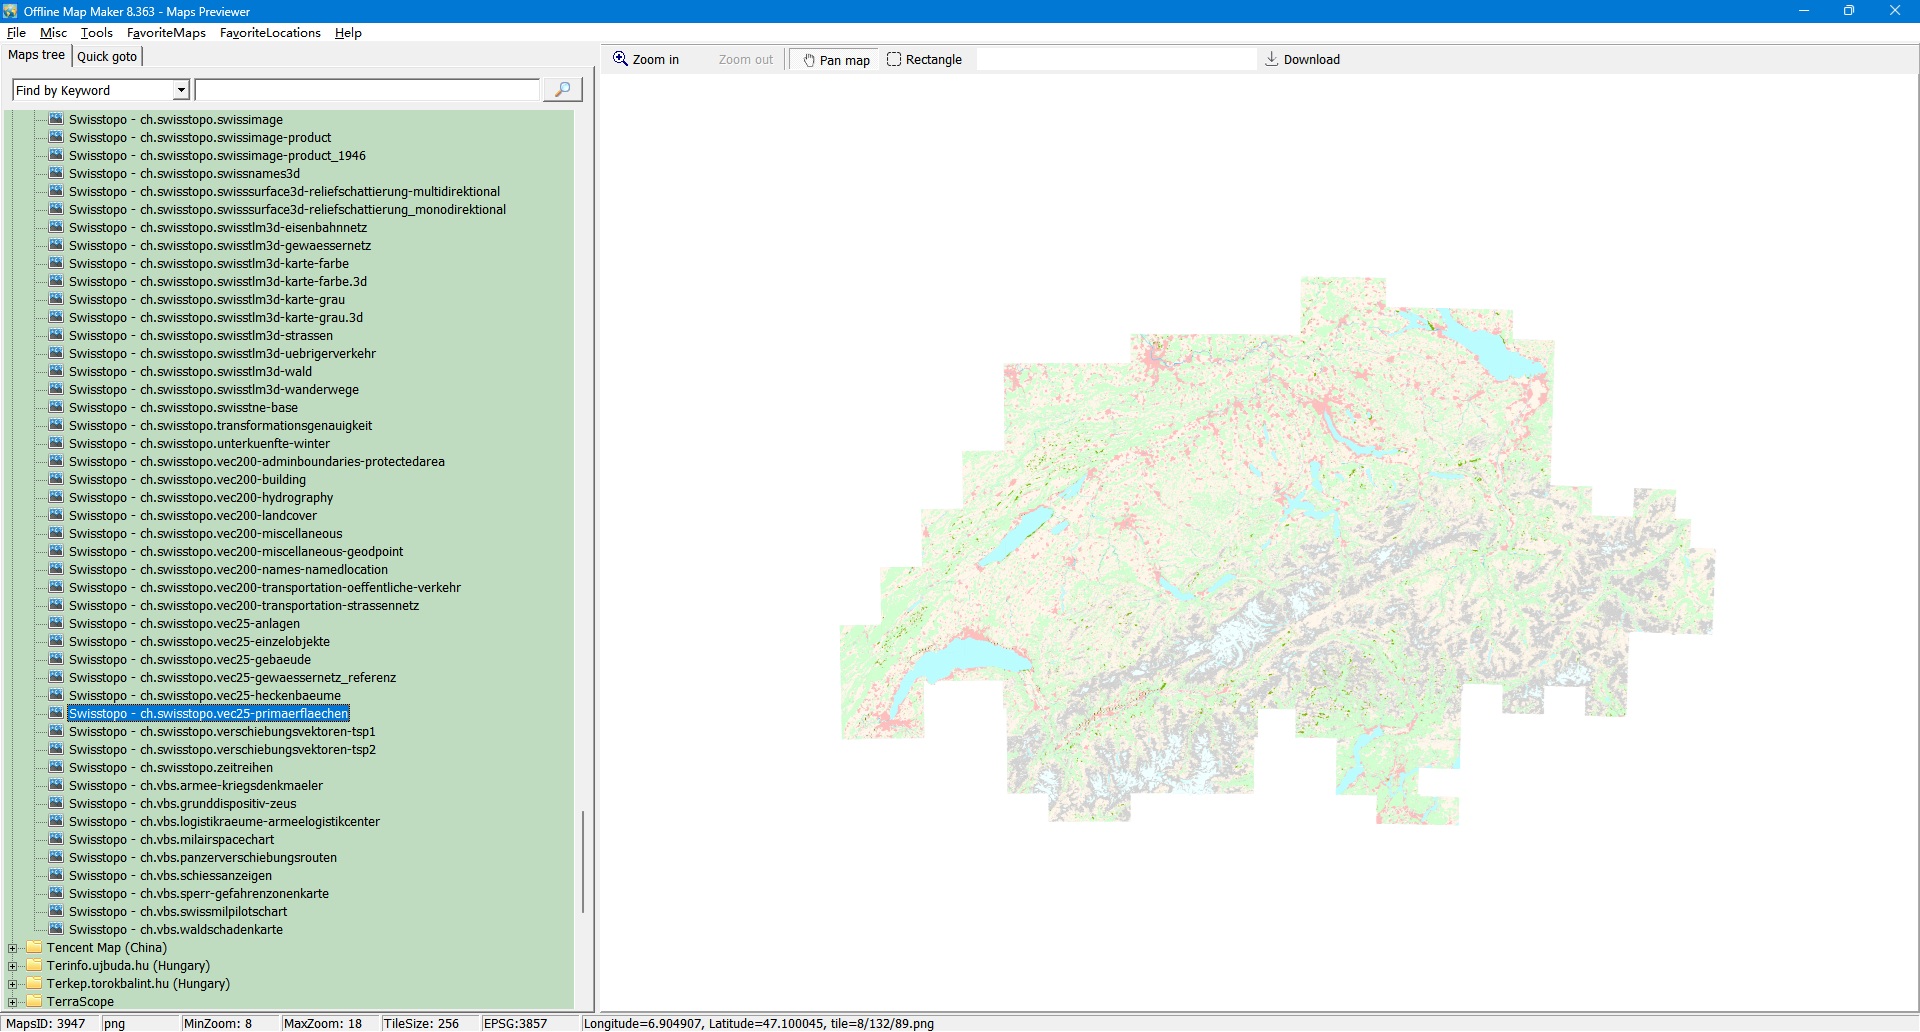Viewport: 1920px width, 1032px height.
Task: Expand the Tencent Map (China) tree node
Action: [x=12, y=948]
